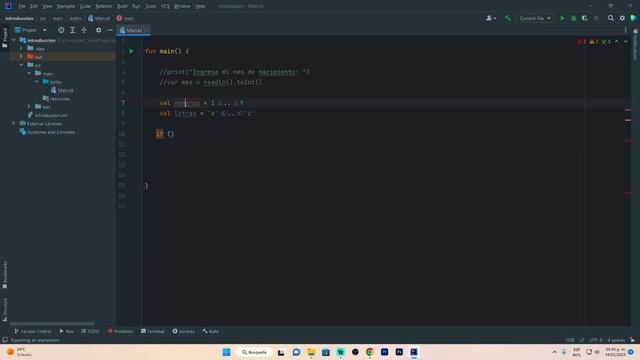Open the Version Control tool window

pyautogui.click(x=33, y=331)
